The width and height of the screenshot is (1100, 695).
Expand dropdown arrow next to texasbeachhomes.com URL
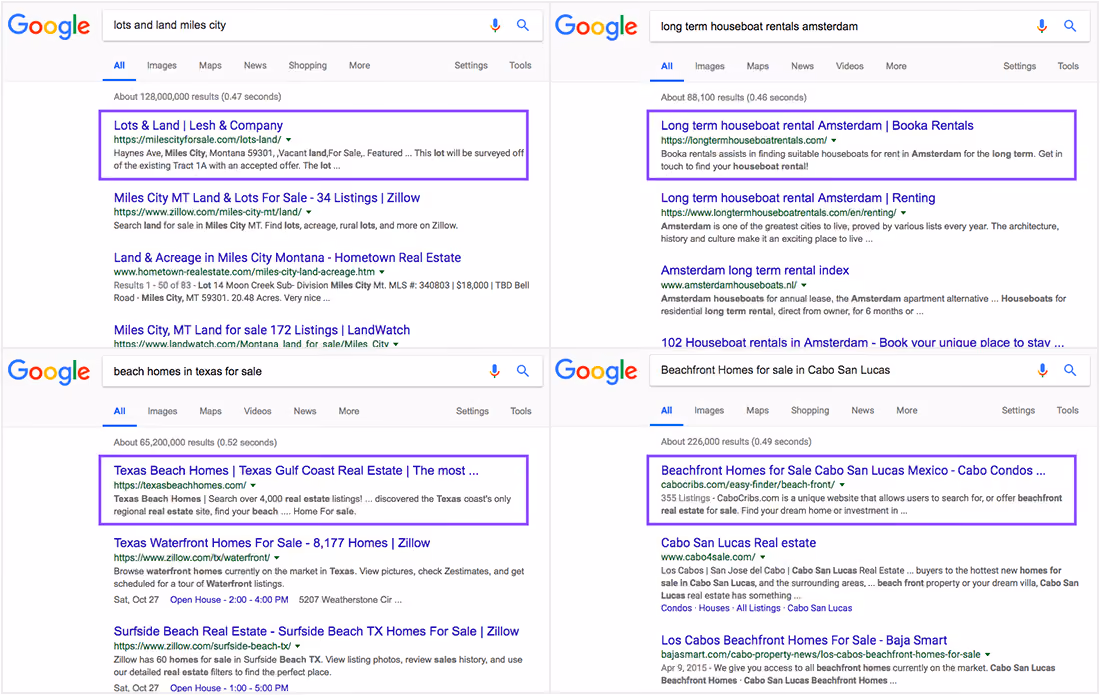pyautogui.click(x=253, y=485)
